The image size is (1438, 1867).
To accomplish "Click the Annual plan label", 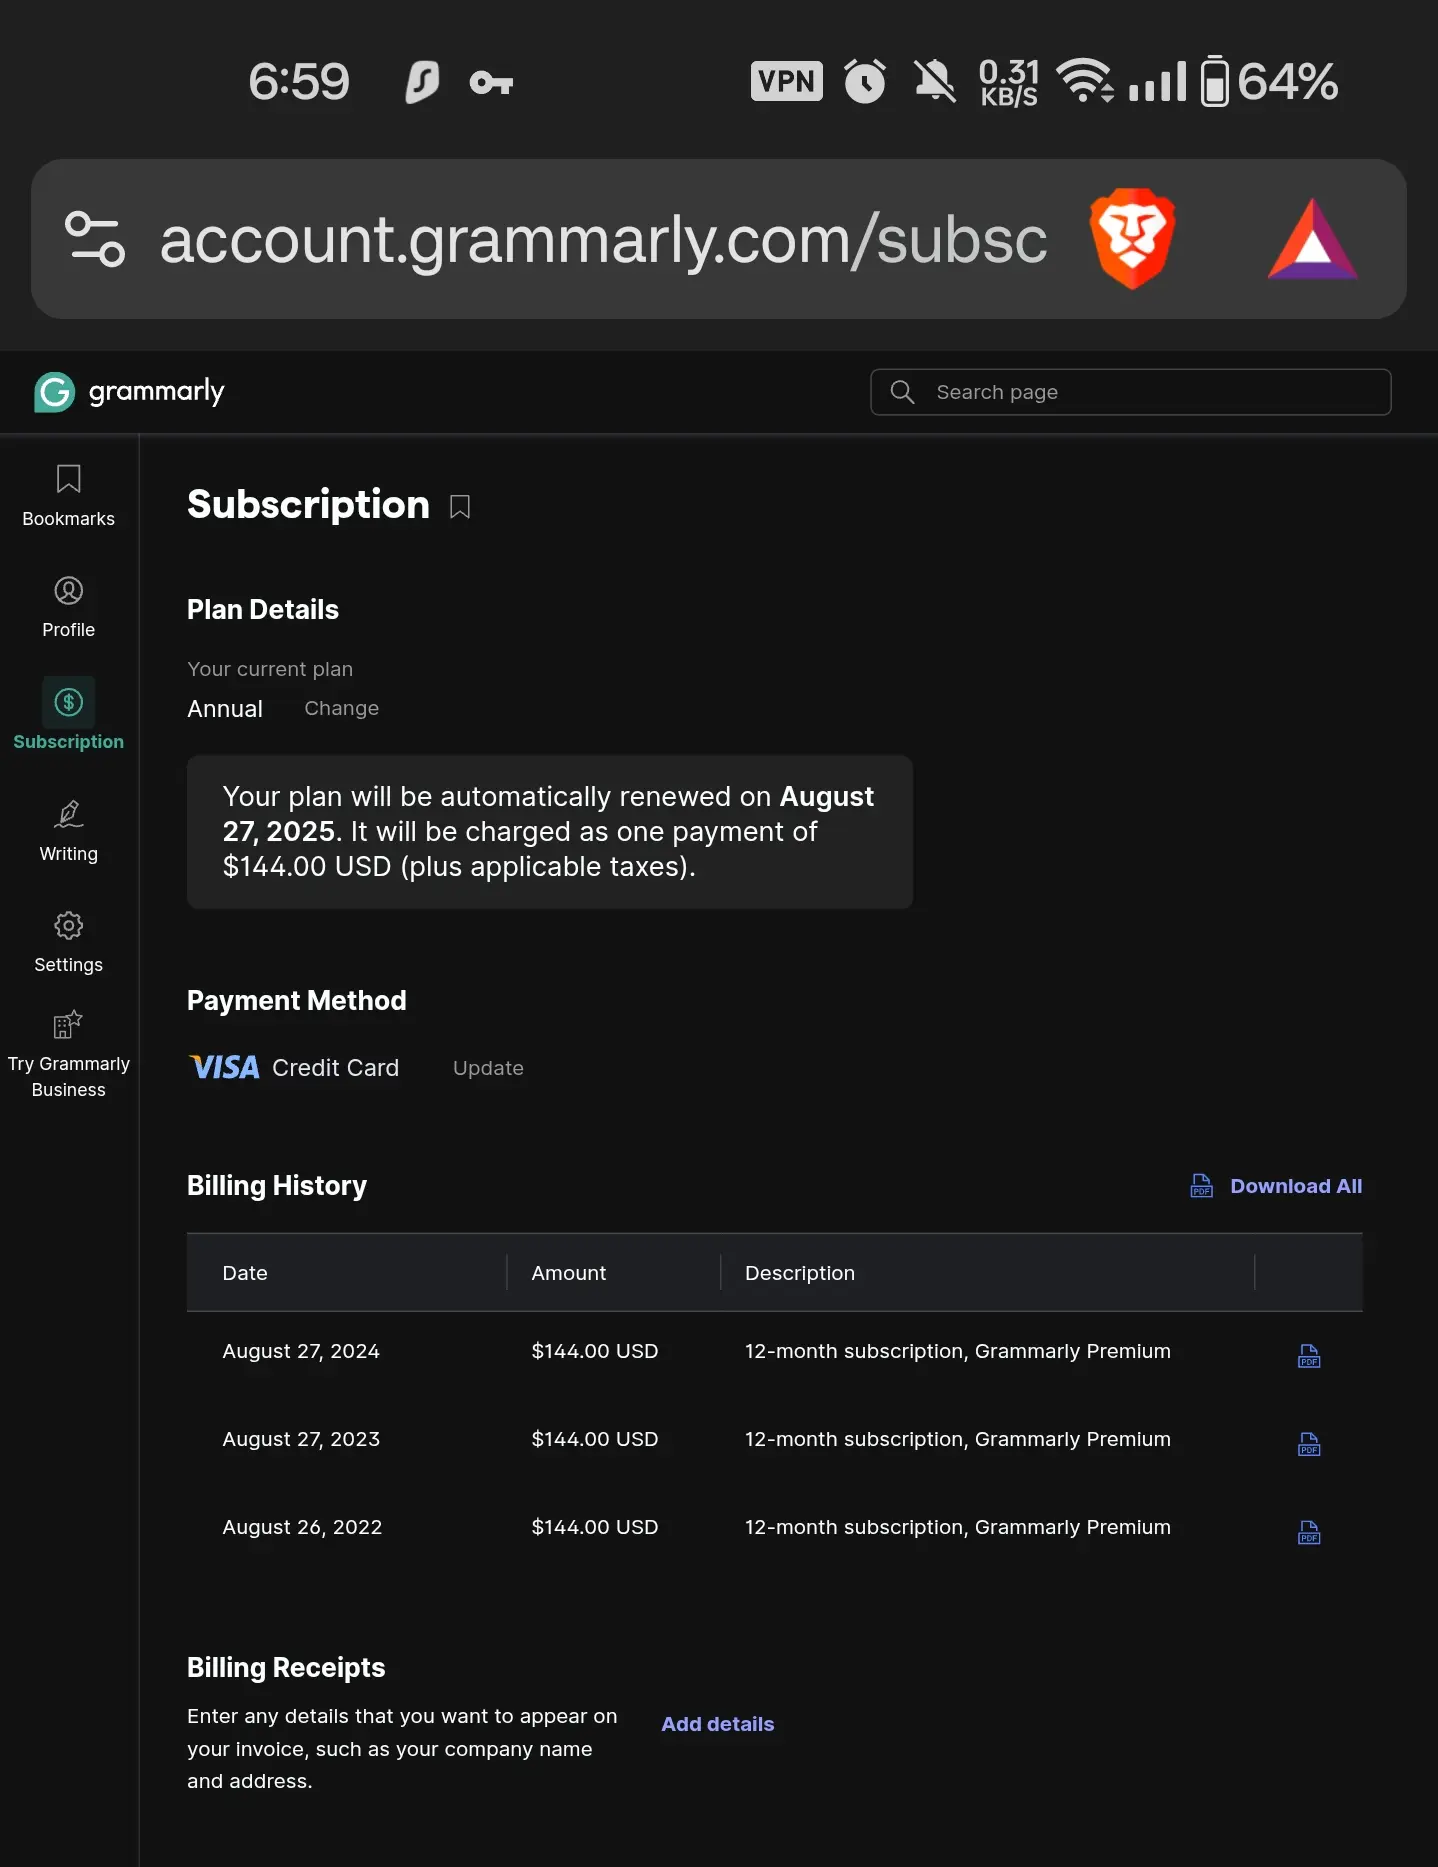I will point(225,708).
